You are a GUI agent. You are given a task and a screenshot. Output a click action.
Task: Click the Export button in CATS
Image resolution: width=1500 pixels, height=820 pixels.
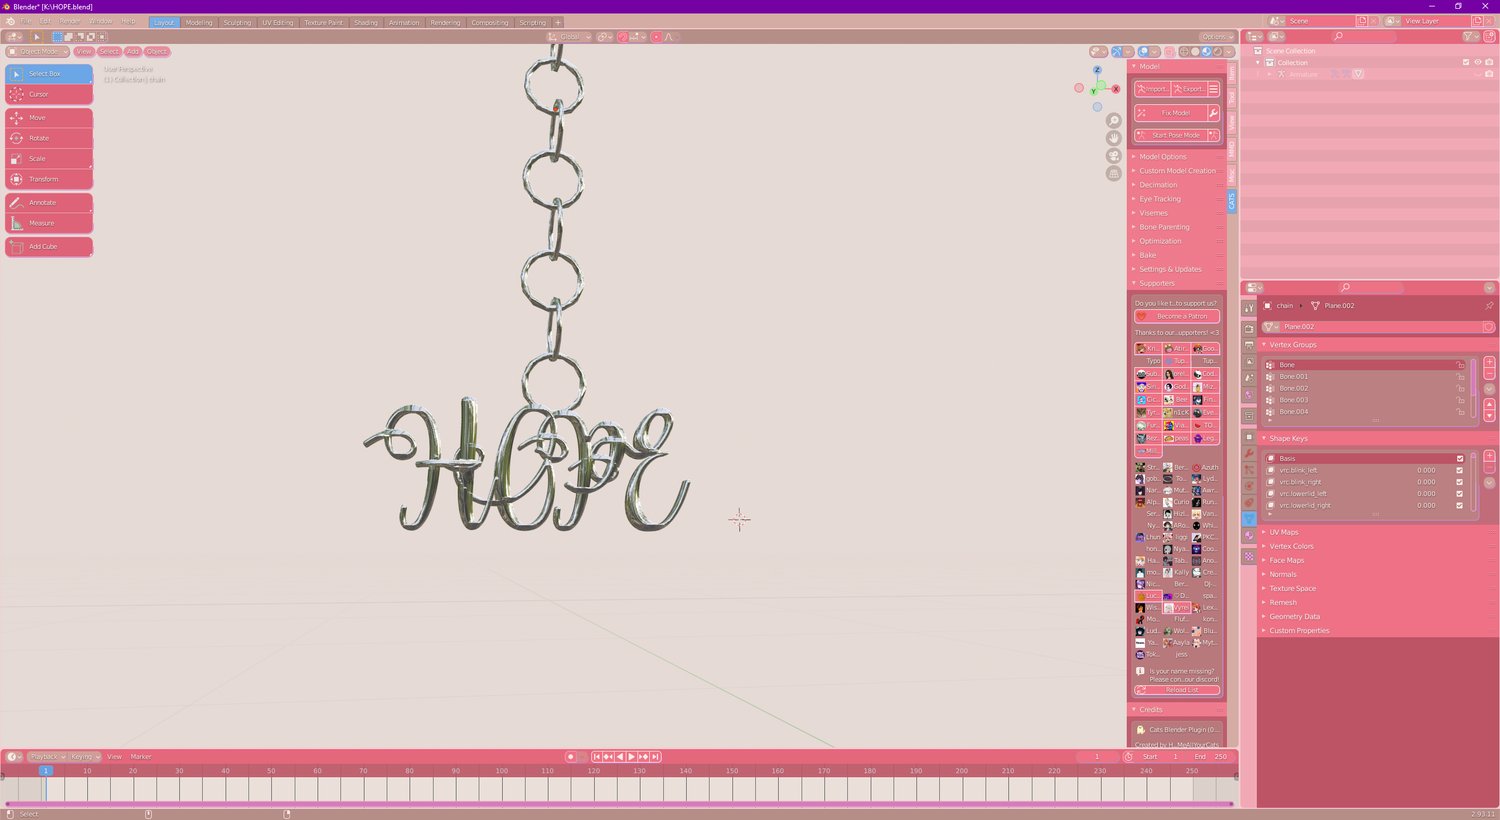click(x=1189, y=89)
